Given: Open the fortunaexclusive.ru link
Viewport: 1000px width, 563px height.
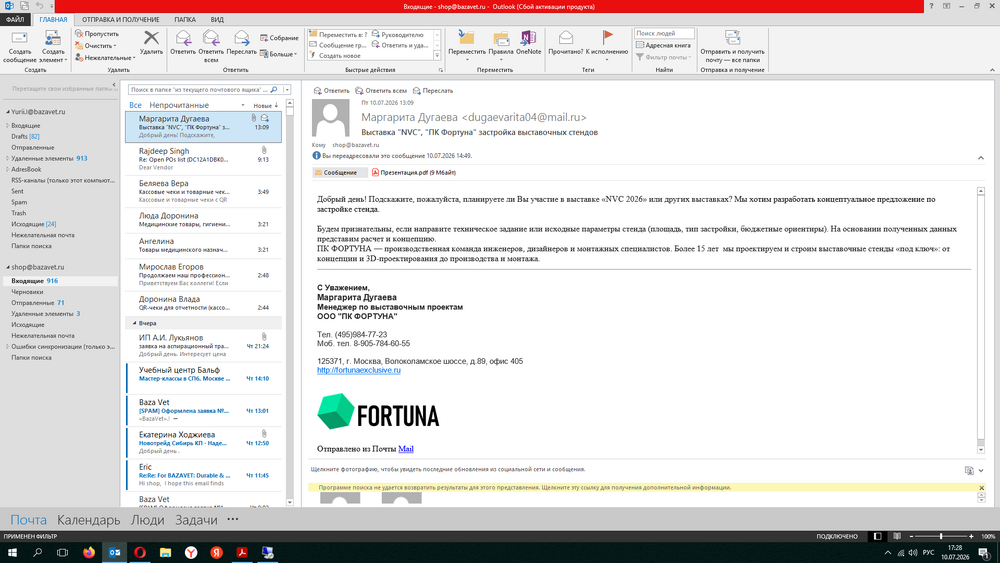Looking at the screenshot, I should [359, 370].
